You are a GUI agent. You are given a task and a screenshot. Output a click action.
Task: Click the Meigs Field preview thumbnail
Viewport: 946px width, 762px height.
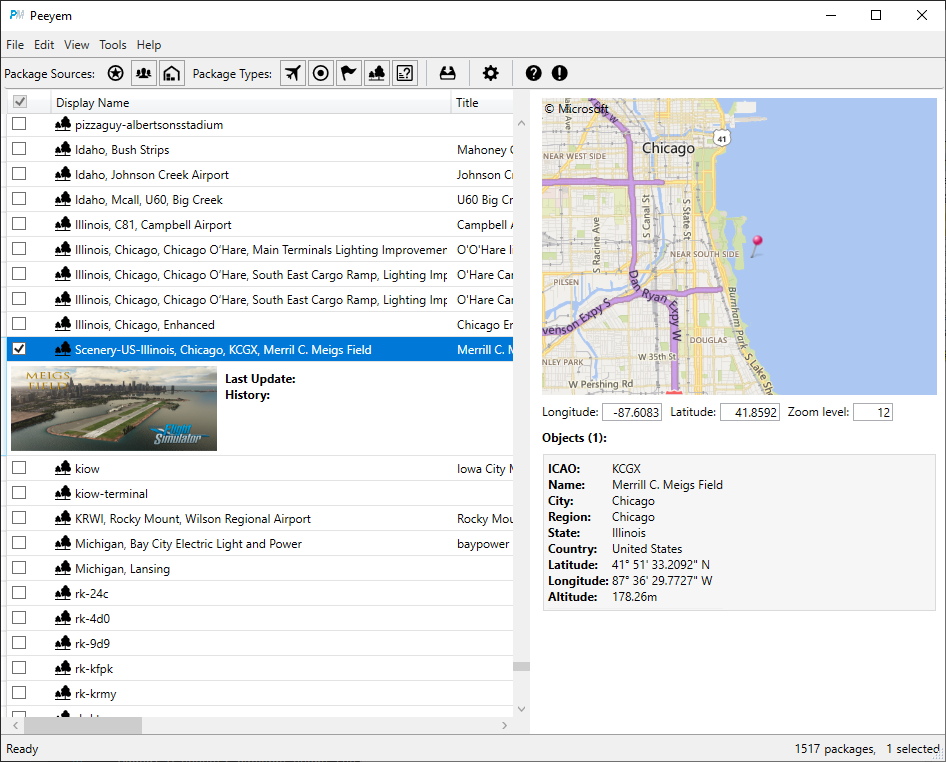click(x=114, y=408)
